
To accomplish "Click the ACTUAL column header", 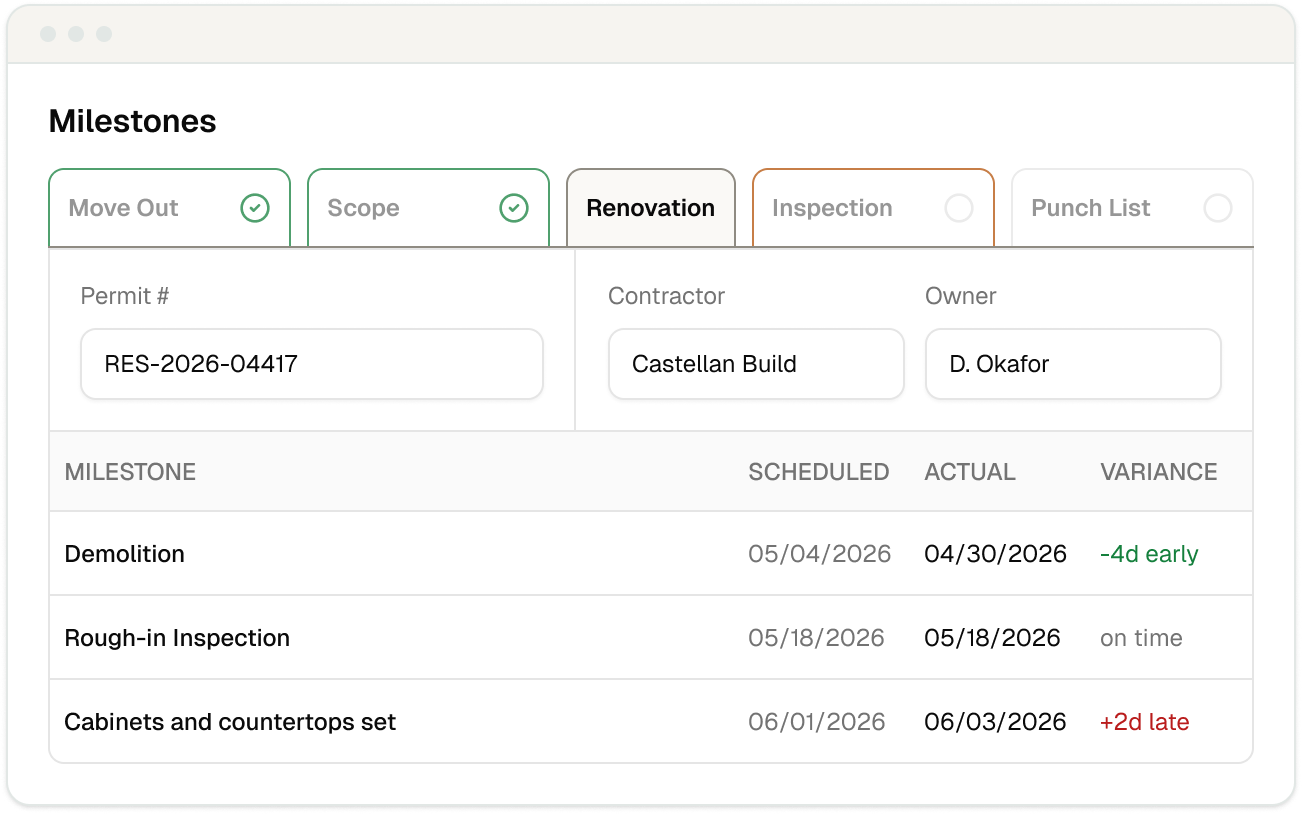I will pos(970,472).
